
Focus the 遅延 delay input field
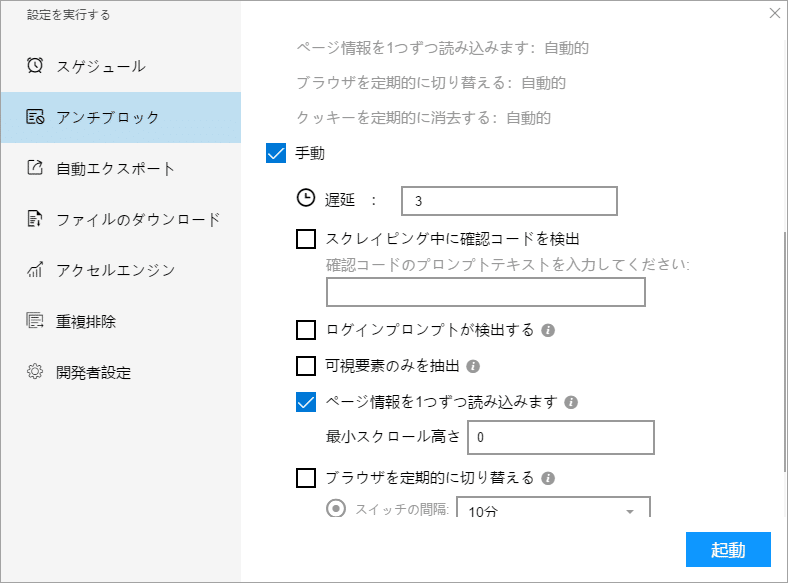pos(509,201)
